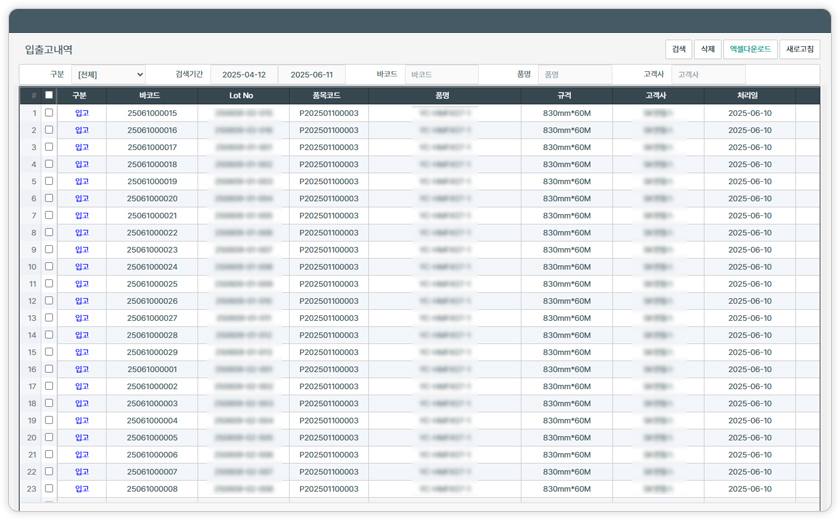Screen dimensions: 840x520
Task: Click the Lot No column header
Action: pyautogui.click(x=241, y=96)
